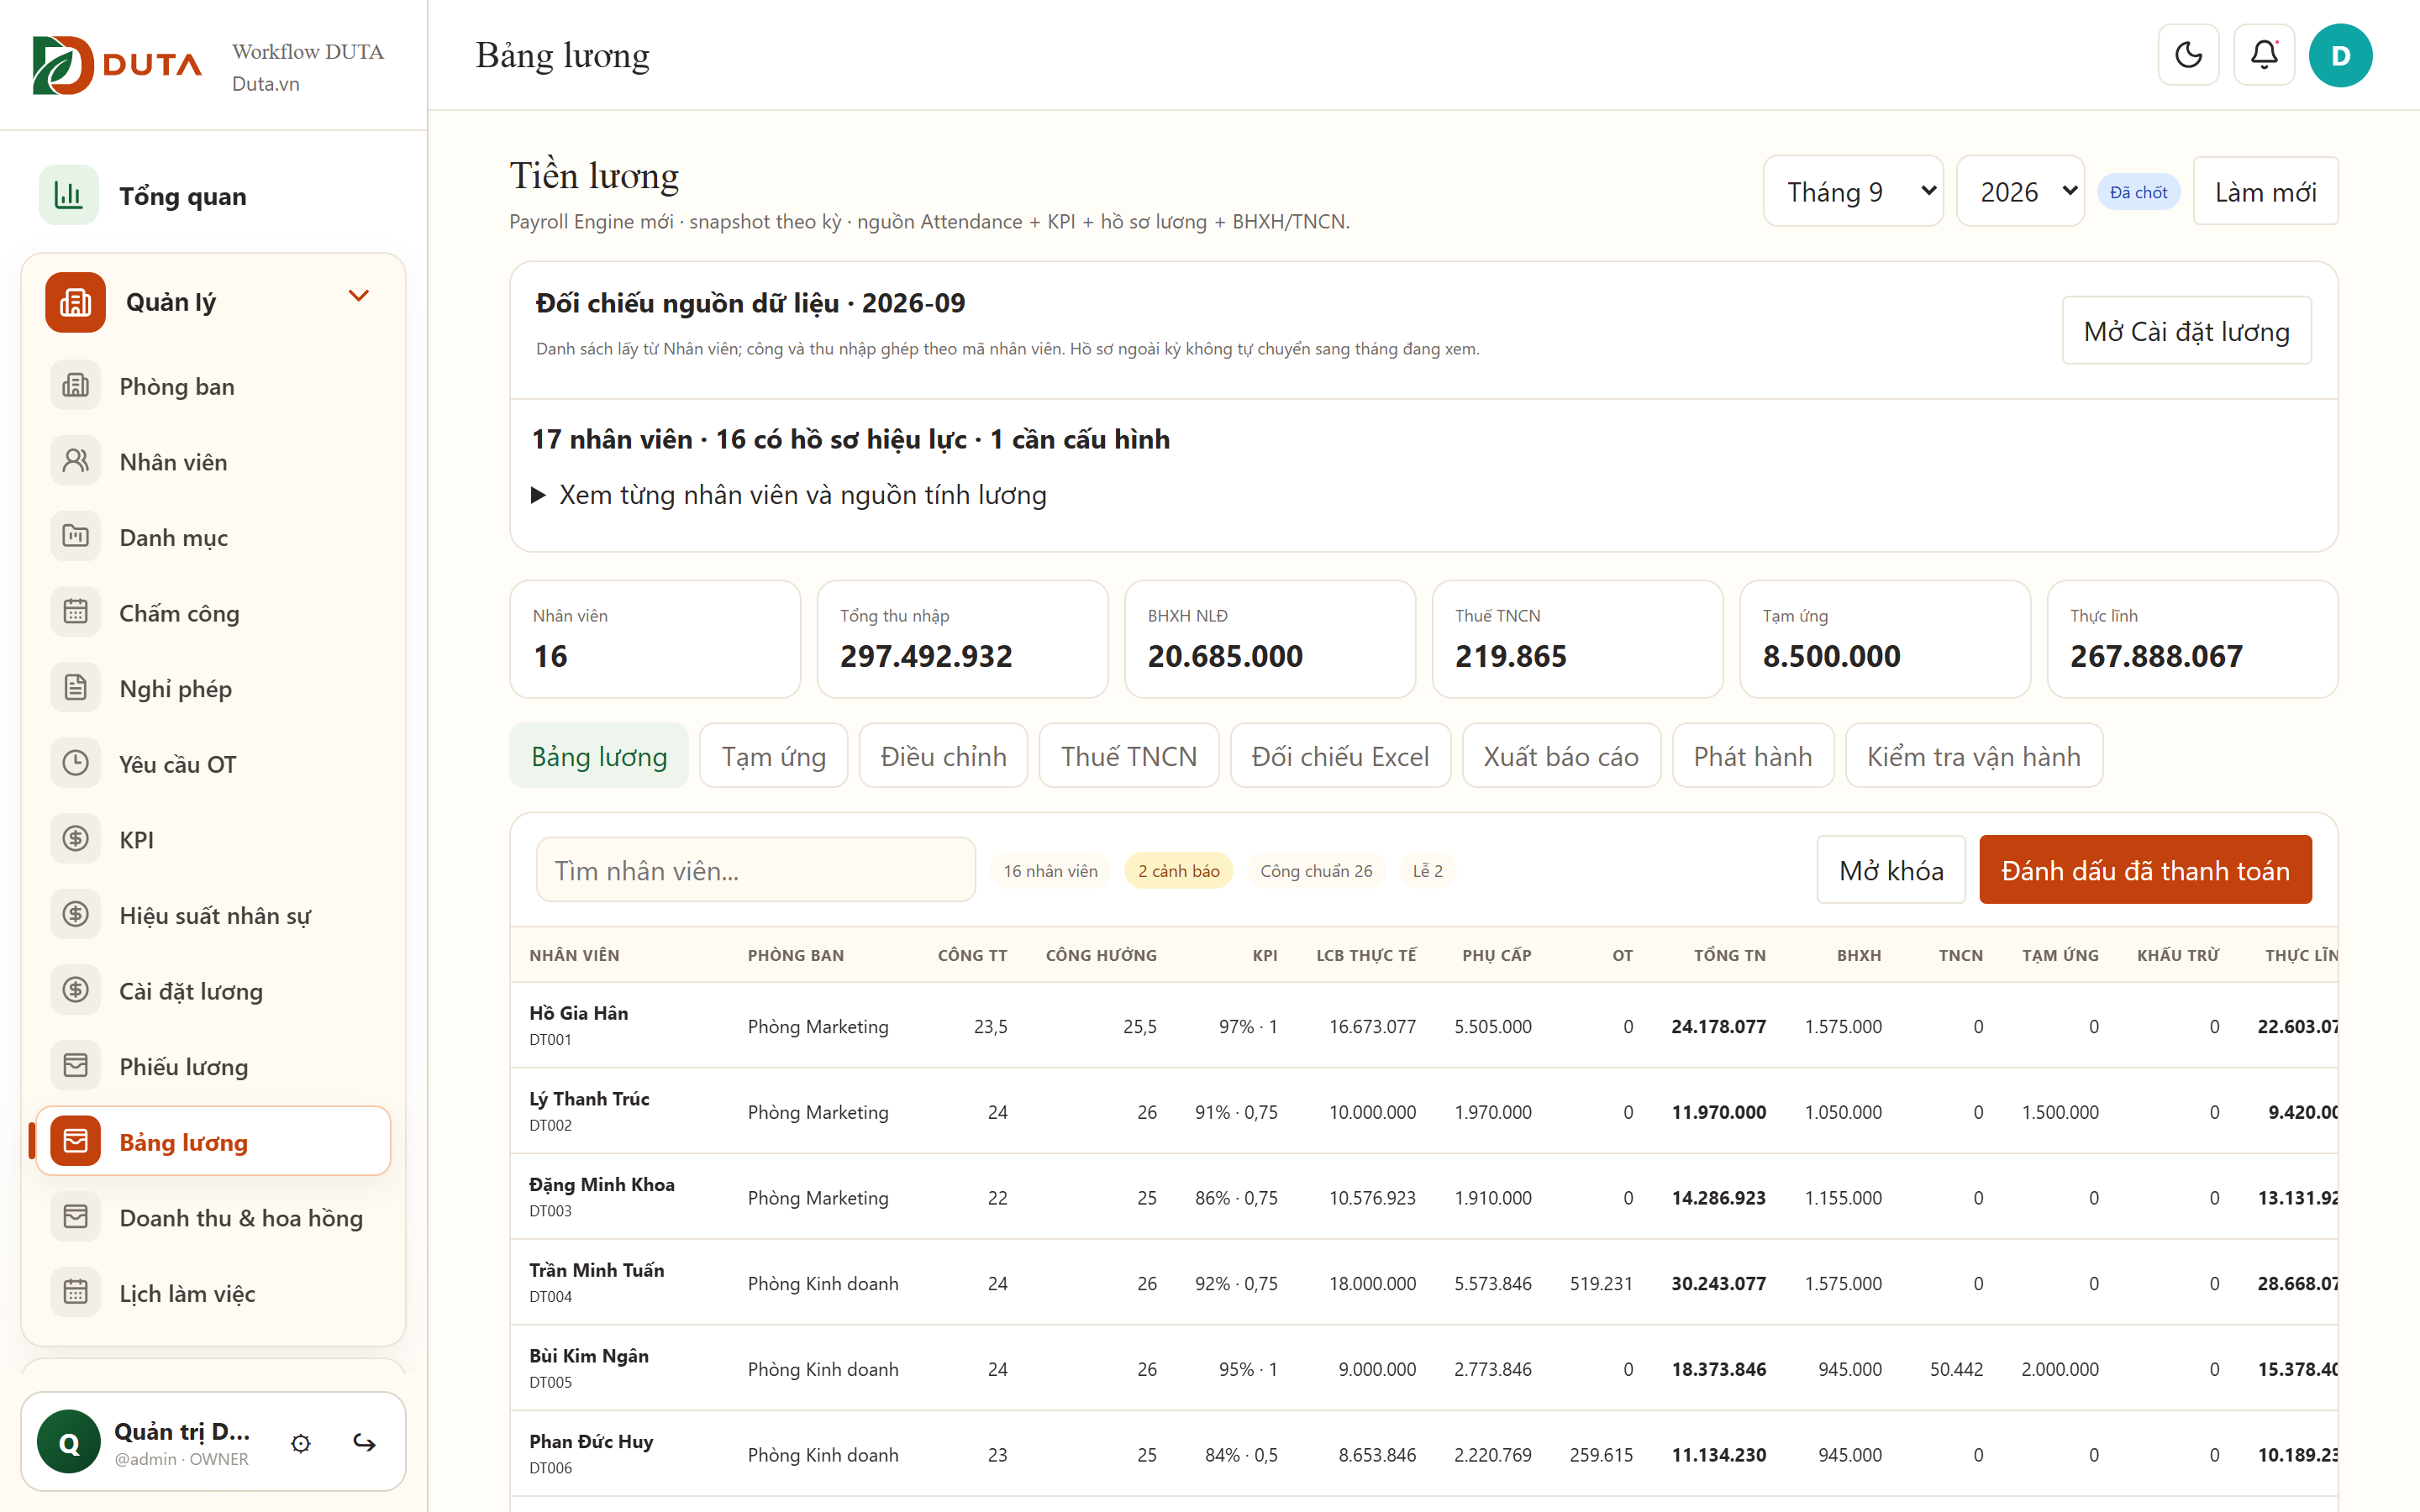The height and width of the screenshot is (1512, 2420).
Task: Open Nhân viên menu item
Action: 213,461
